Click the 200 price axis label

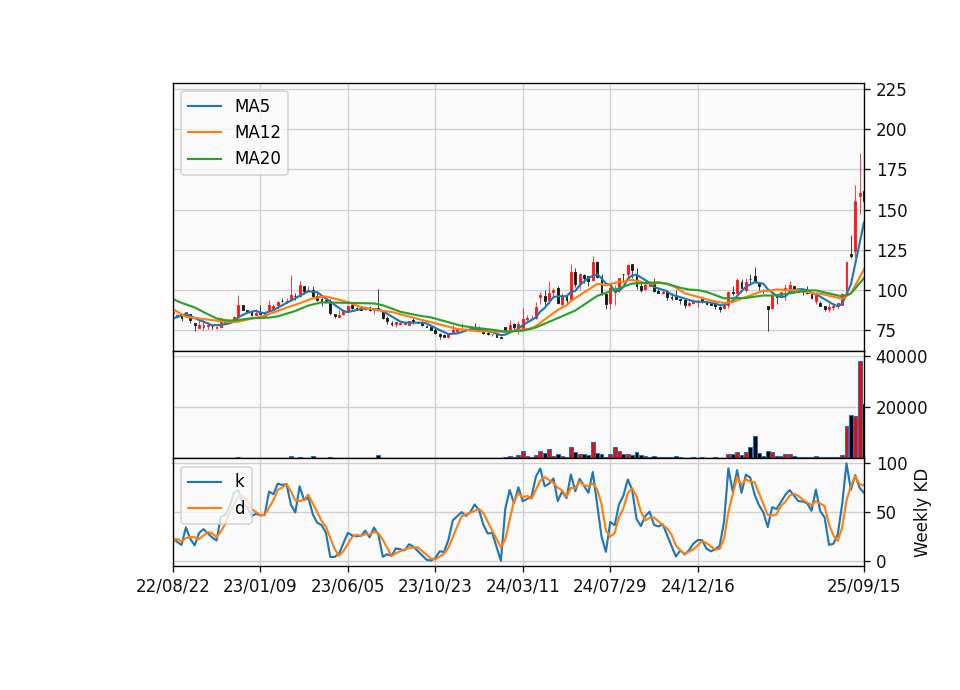tap(891, 130)
